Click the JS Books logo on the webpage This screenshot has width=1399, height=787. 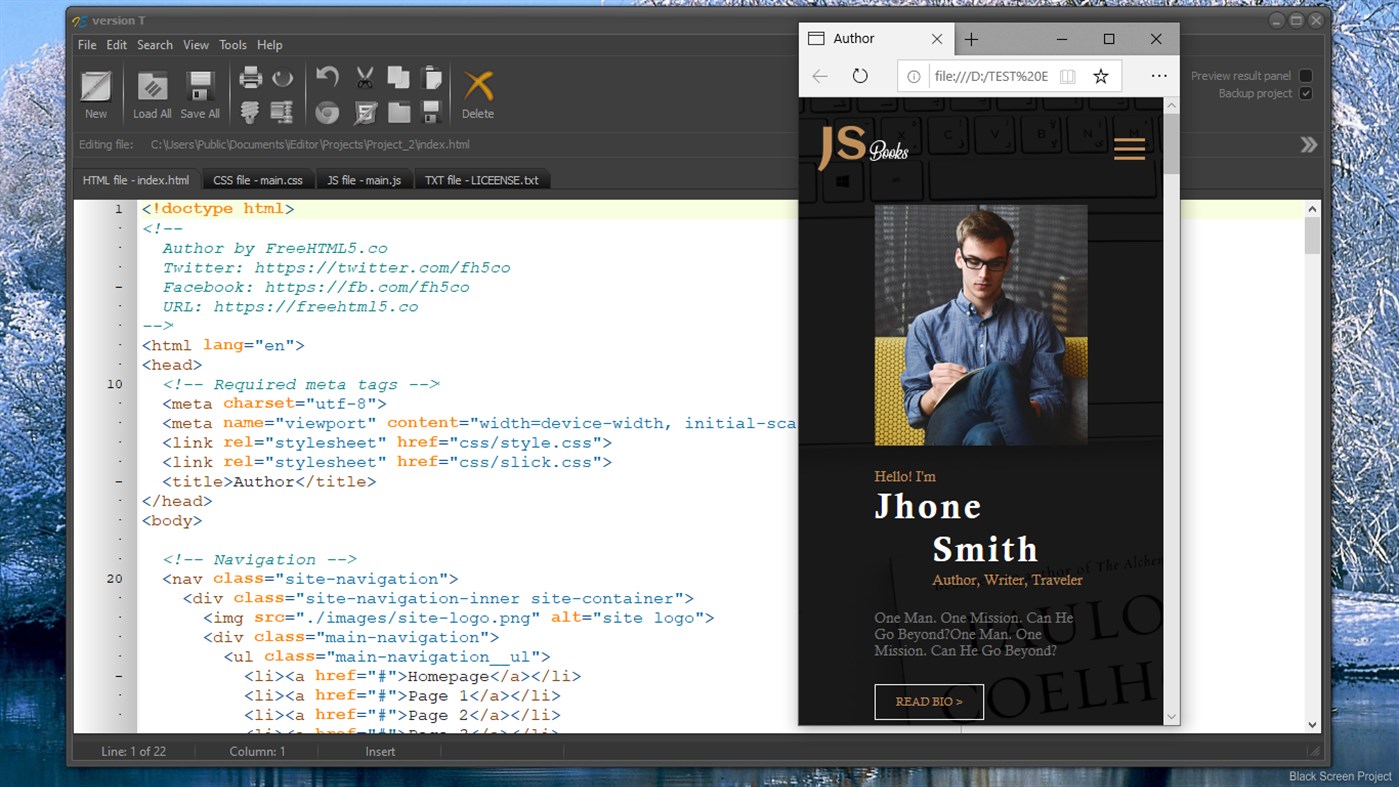pyautogui.click(x=863, y=148)
